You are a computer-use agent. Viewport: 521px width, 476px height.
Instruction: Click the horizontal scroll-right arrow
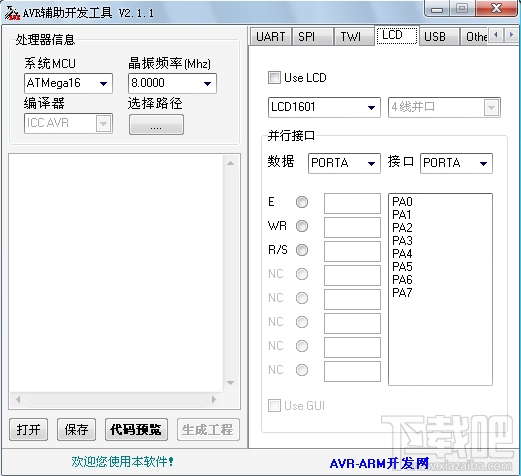pos(214,399)
